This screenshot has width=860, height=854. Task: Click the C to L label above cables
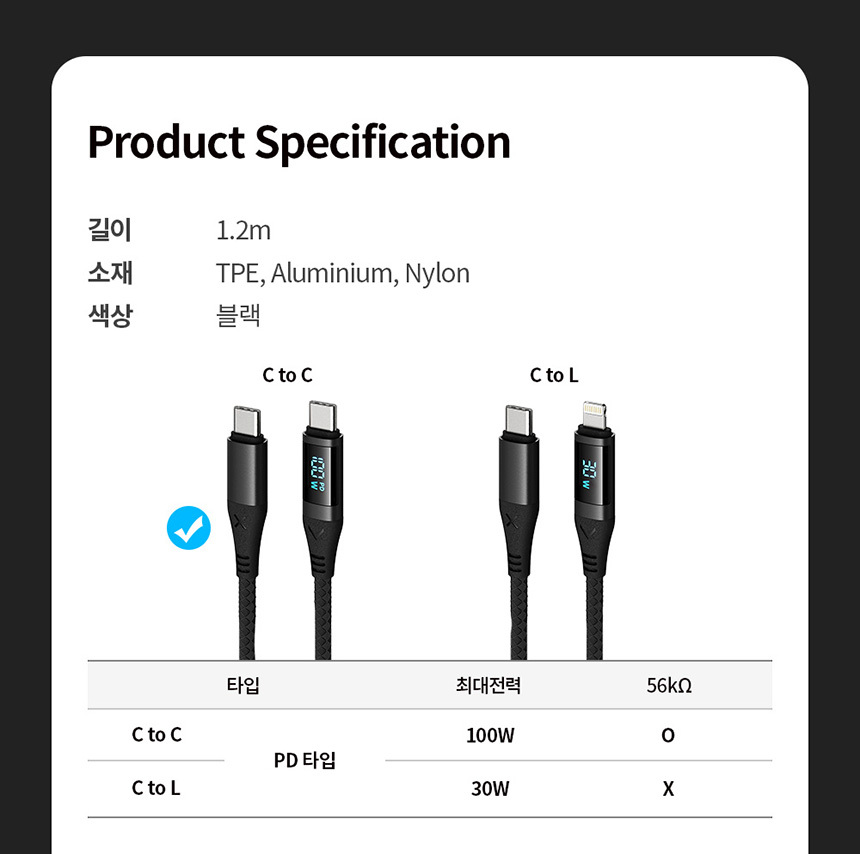tap(554, 375)
